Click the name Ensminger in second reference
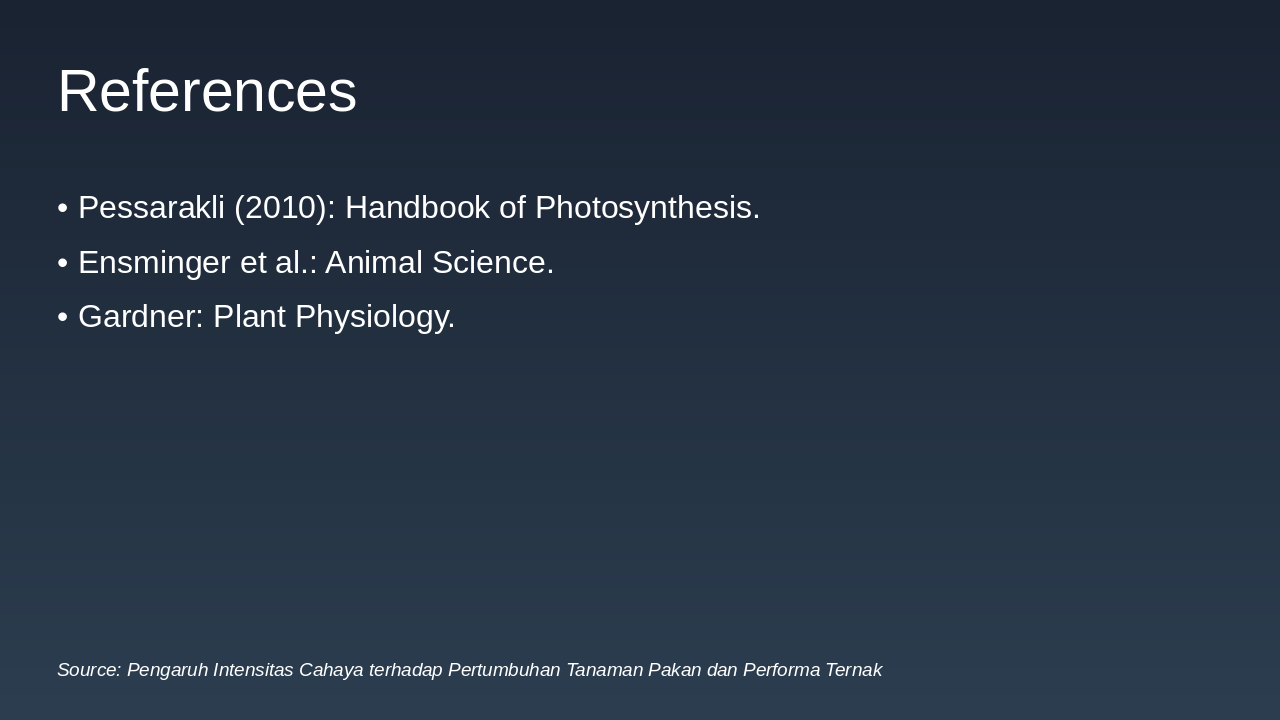This screenshot has height=720, width=1280. (154, 263)
